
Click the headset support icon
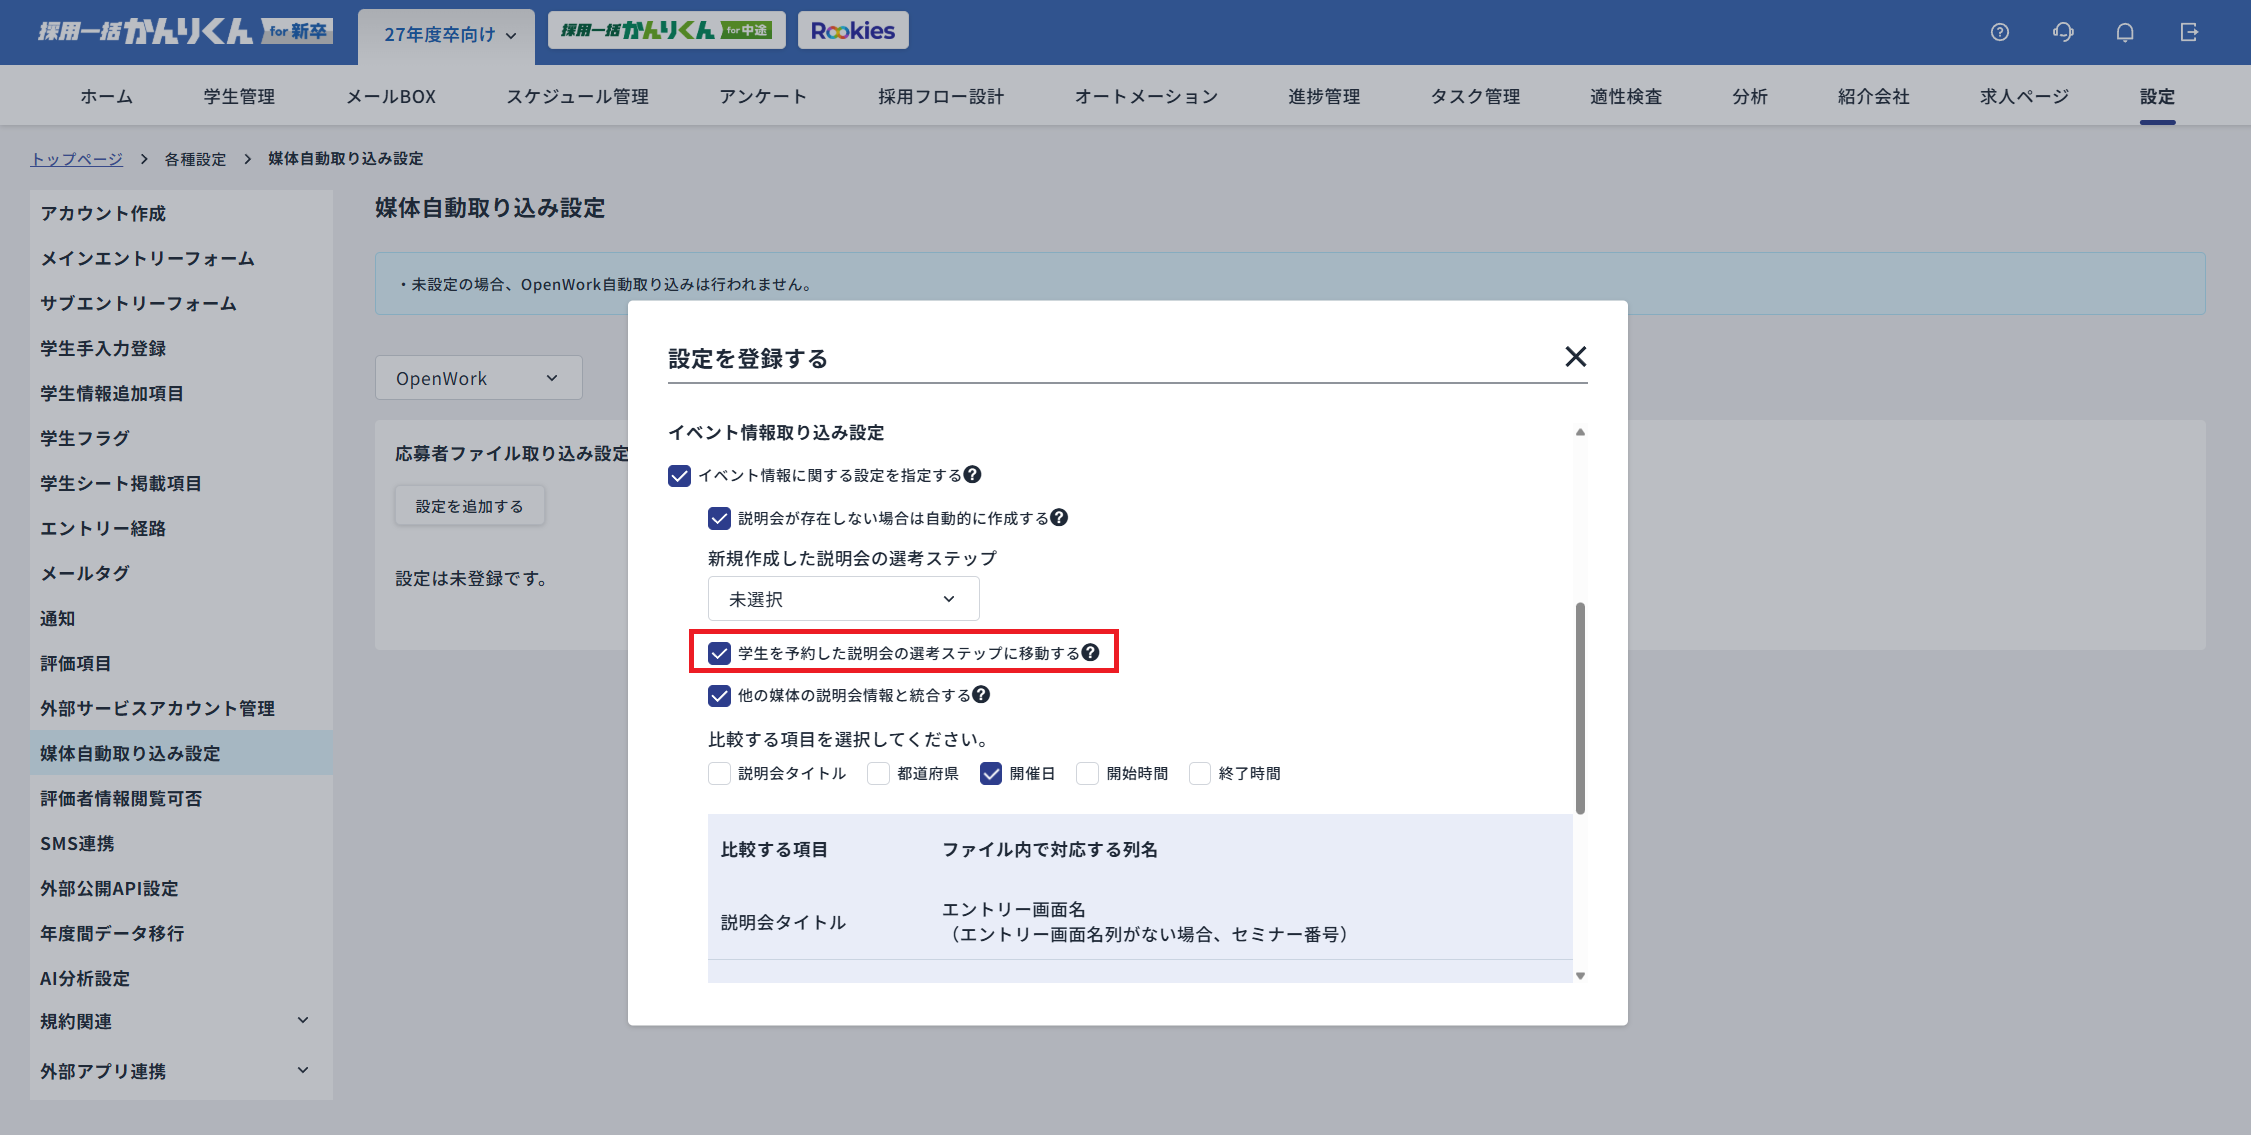point(2062,32)
